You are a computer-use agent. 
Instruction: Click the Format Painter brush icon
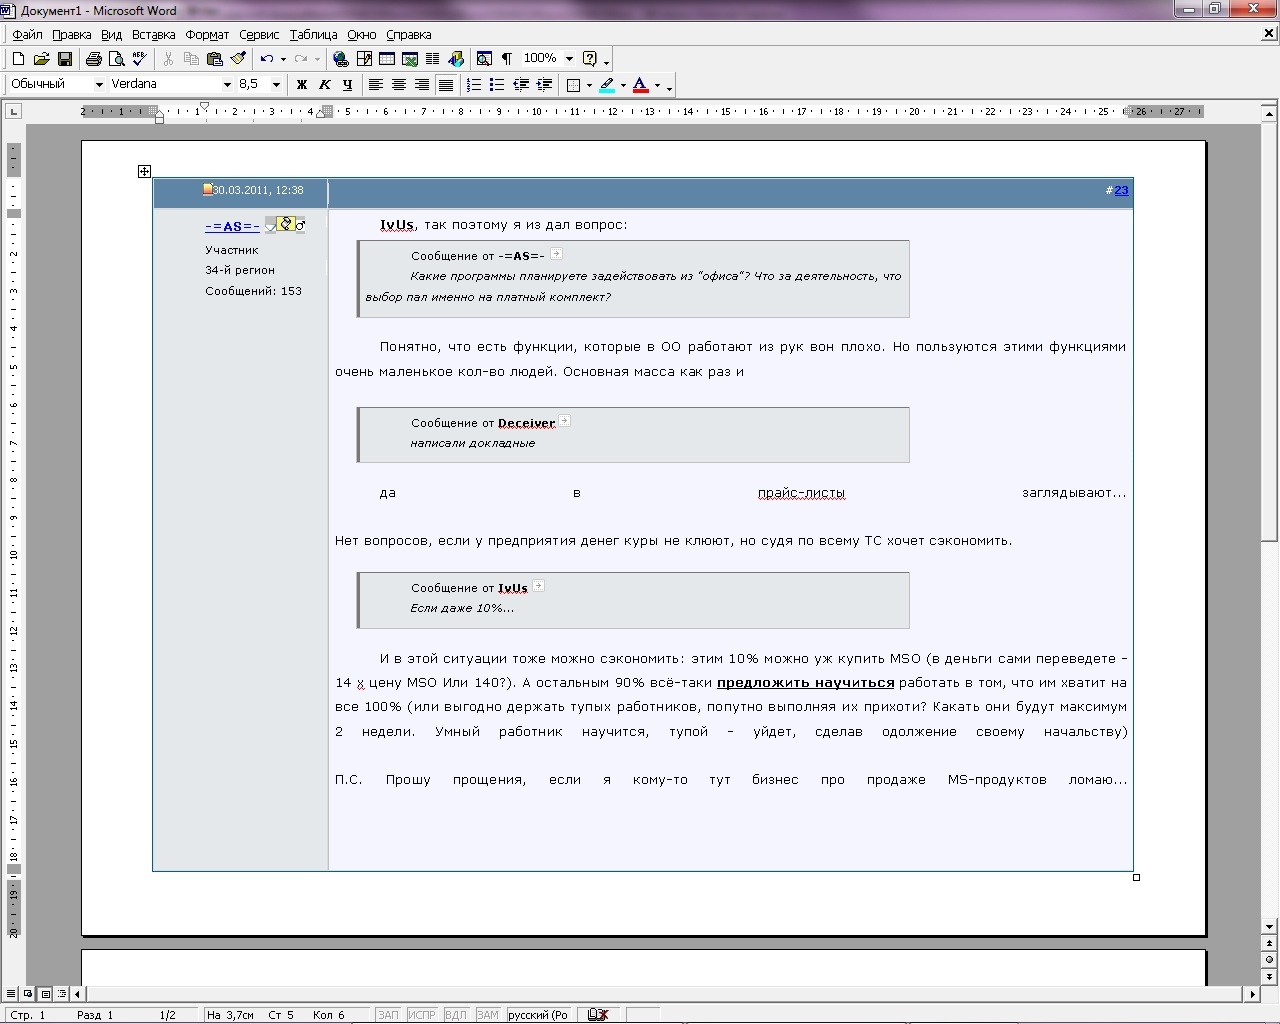coord(238,59)
